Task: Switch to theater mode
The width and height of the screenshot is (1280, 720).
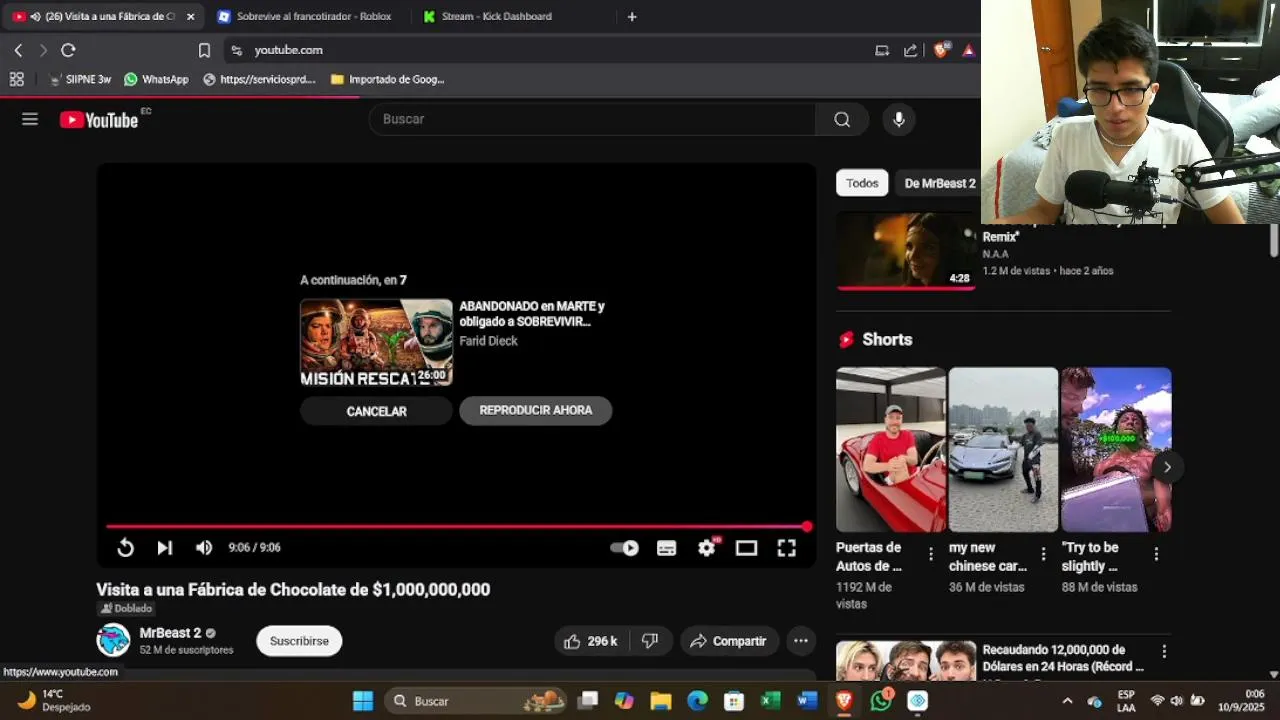Action: click(747, 548)
